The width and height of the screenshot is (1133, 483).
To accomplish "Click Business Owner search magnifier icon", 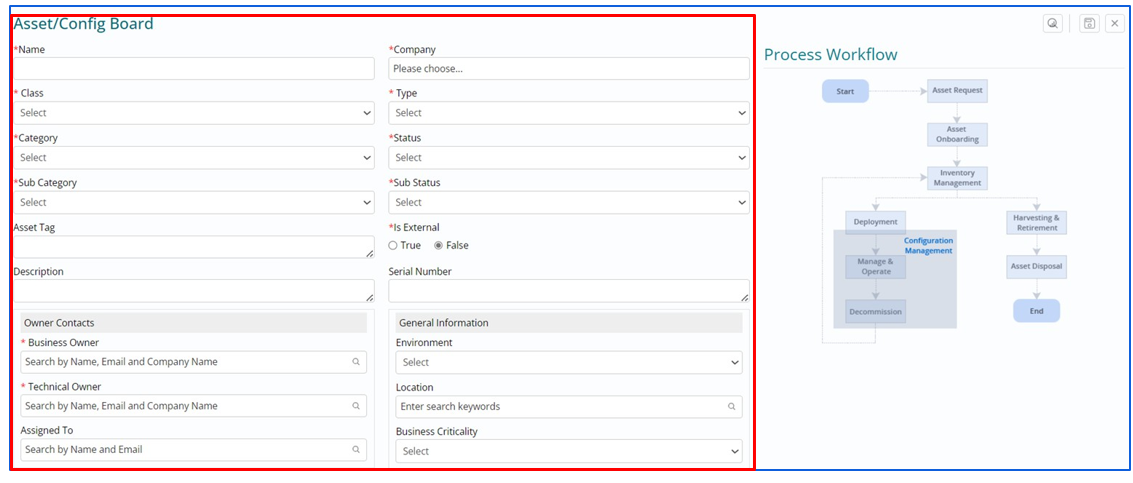I will click(x=356, y=362).
